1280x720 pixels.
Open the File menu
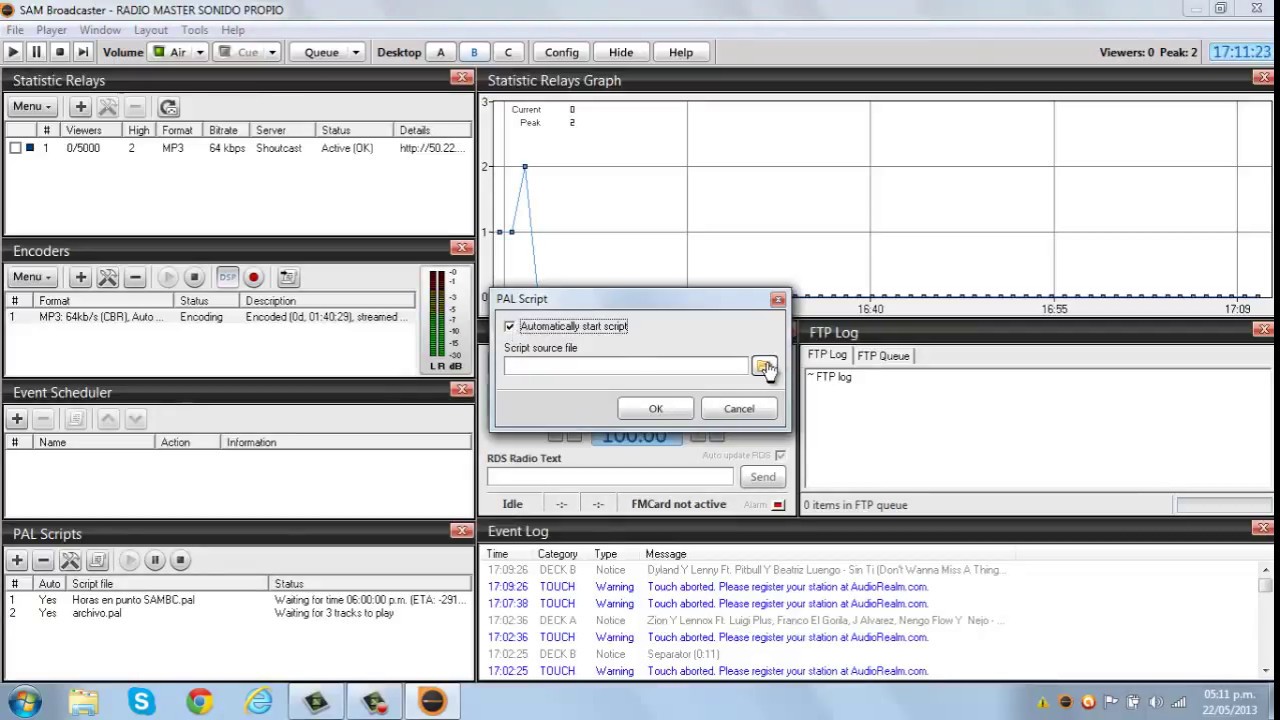tap(15, 30)
